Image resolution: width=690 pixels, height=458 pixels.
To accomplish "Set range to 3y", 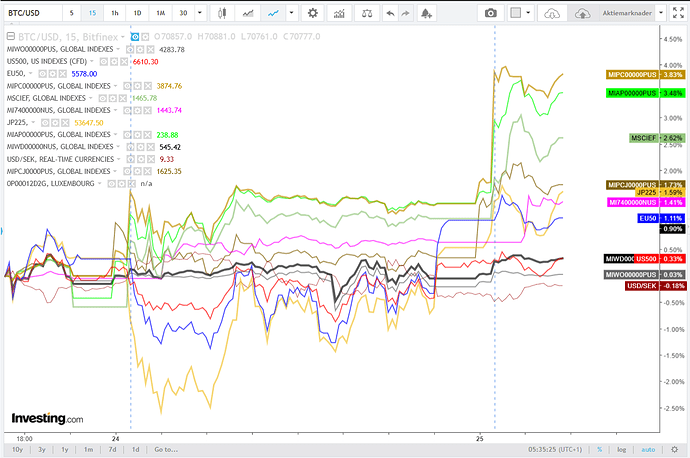I will (x=42, y=449).
